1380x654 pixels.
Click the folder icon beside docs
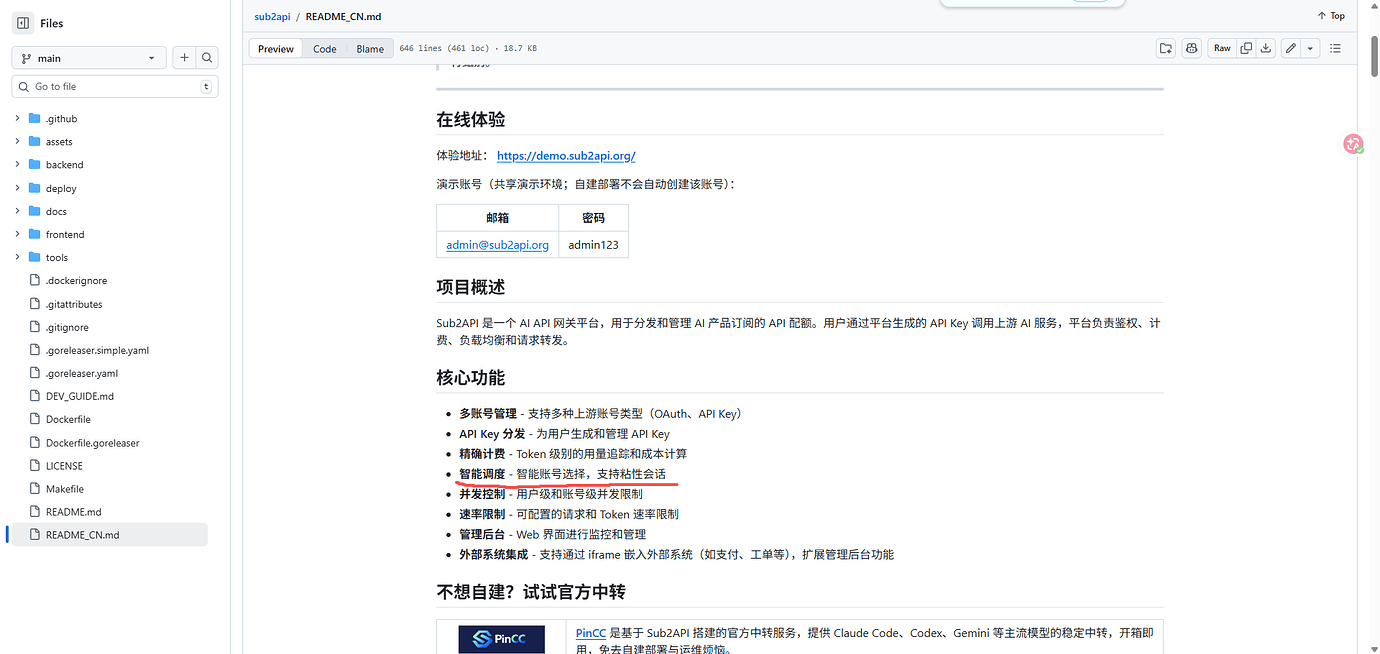(35, 211)
